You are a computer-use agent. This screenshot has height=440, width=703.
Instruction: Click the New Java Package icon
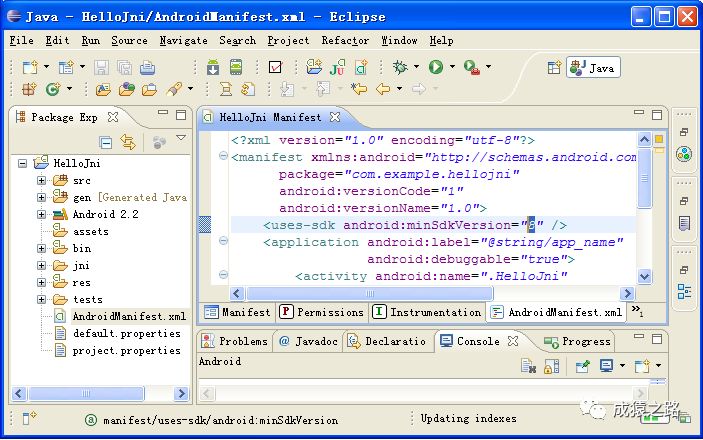point(29,89)
